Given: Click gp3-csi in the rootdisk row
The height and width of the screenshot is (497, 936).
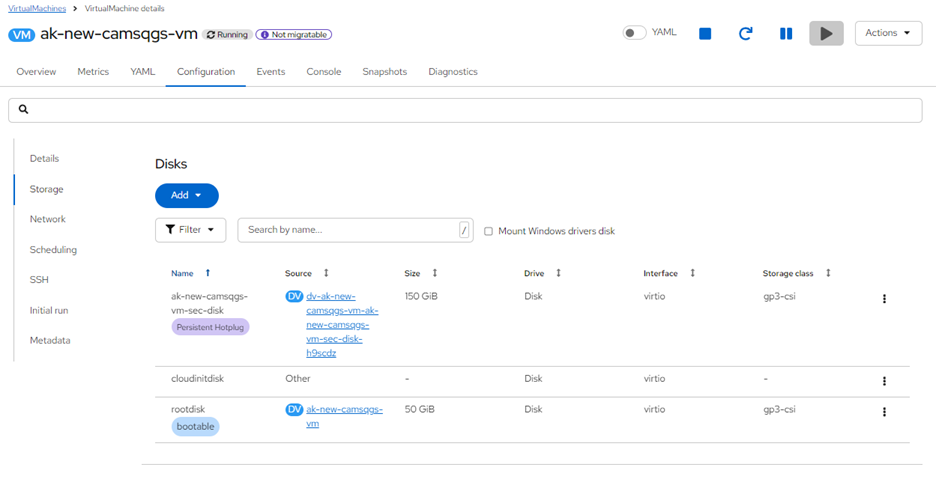Looking at the screenshot, I should click(779, 409).
